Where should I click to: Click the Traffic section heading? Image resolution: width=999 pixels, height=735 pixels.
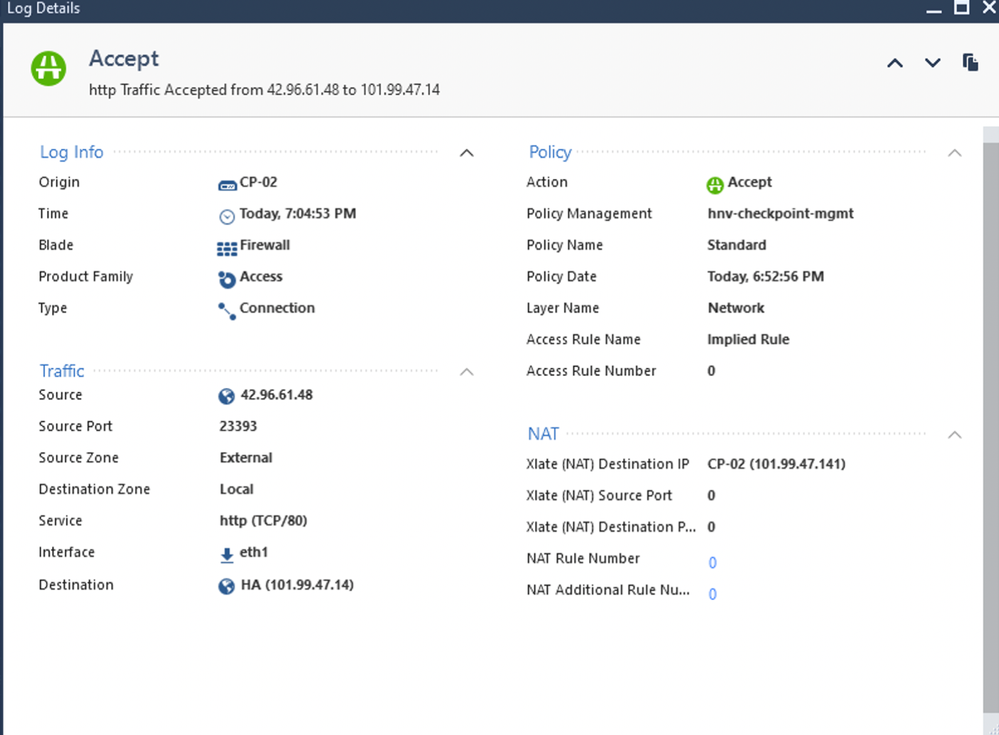pyautogui.click(x=62, y=371)
